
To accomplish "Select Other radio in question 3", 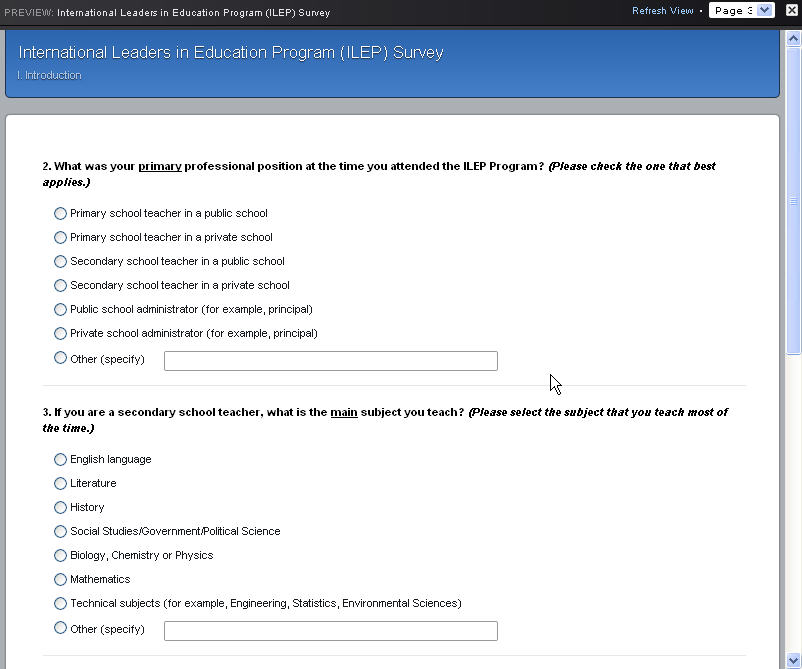I will pyautogui.click(x=61, y=629).
